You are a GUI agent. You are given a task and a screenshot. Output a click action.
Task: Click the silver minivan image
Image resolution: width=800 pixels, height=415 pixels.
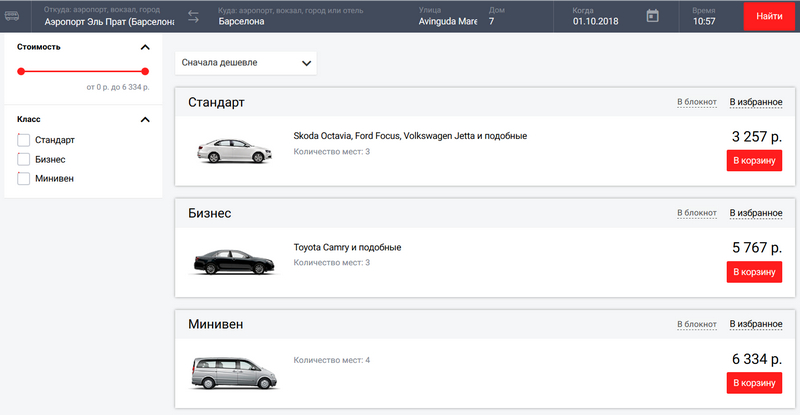click(x=231, y=372)
